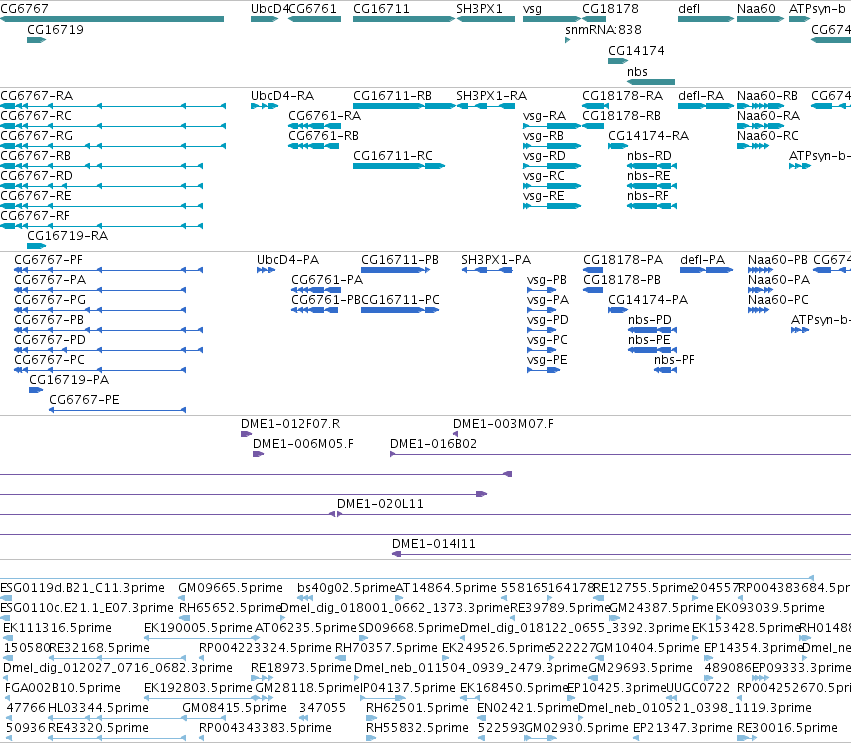Viewport: 851px width, 743px height.
Task: Open protein CG18178-PA
Action: pyautogui.click(x=593, y=270)
